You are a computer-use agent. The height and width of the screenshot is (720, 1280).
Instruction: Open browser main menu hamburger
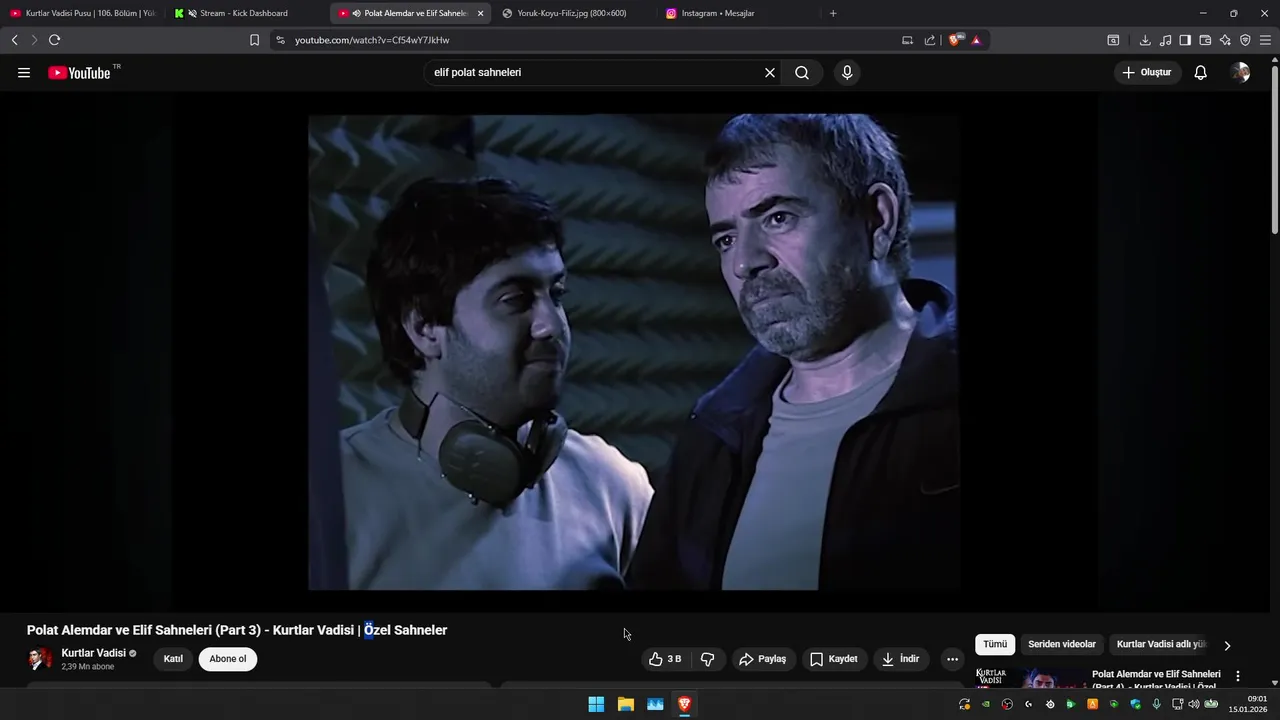(1266, 40)
